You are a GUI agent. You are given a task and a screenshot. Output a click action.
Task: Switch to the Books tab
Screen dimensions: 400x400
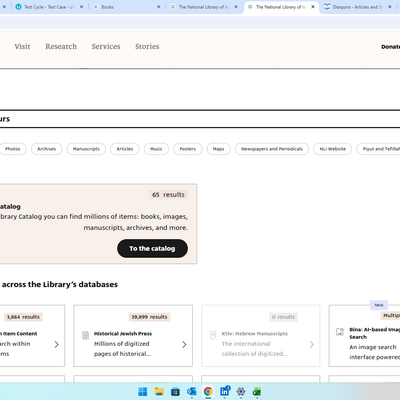tap(127, 7)
